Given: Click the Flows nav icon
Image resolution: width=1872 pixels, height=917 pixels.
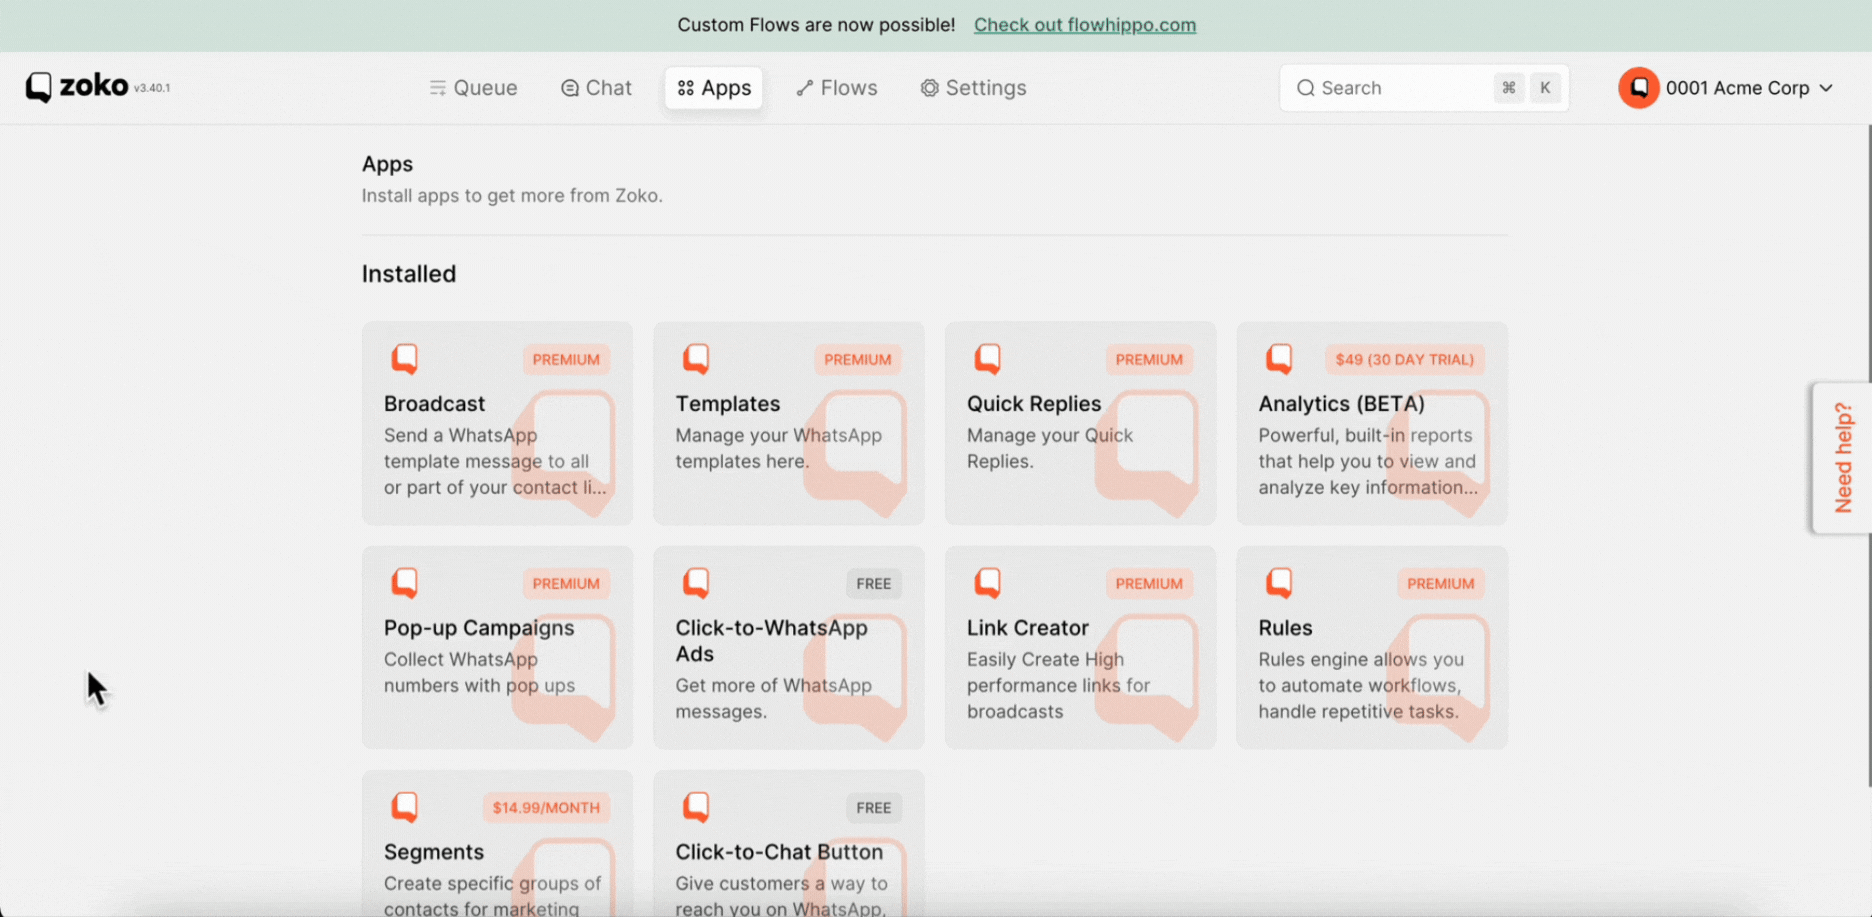Looking at the screenshot, I should 804,88.
